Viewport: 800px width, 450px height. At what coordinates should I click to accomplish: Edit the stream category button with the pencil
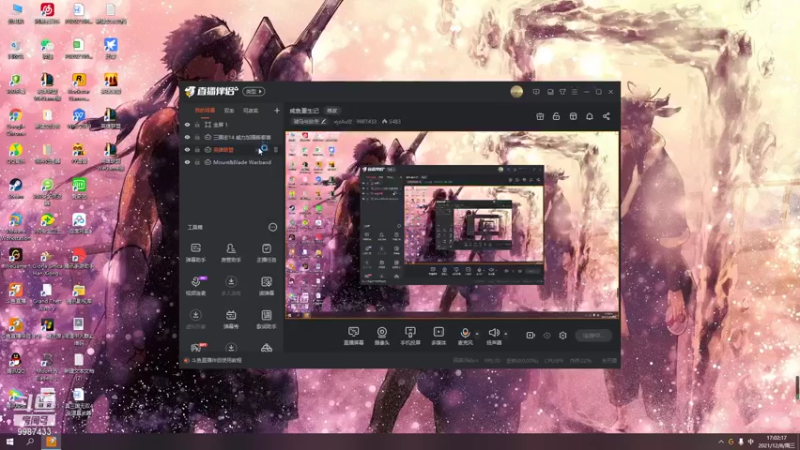[x=309, y=121]
